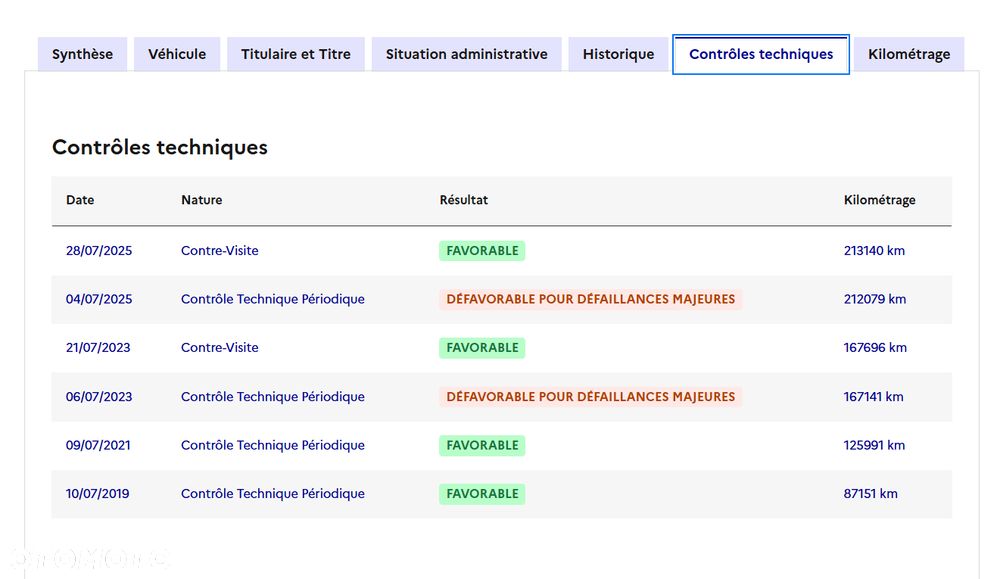
Task: Open the Synthèse tab
Action: pyautogui.click(x=82, y=54)
